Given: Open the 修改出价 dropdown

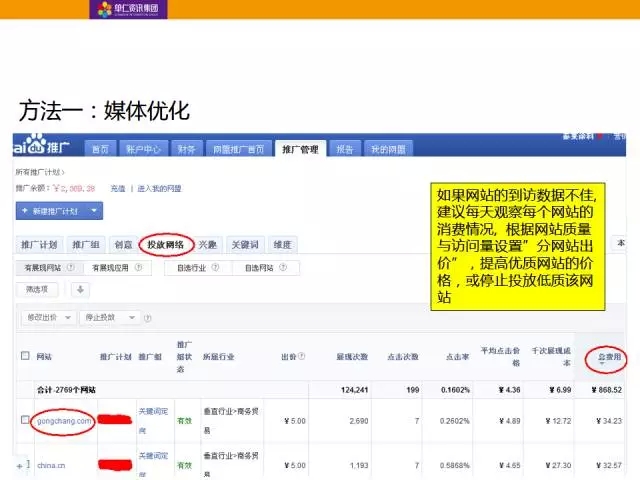Looking at the screenshot, I should [x=49, y=318].
